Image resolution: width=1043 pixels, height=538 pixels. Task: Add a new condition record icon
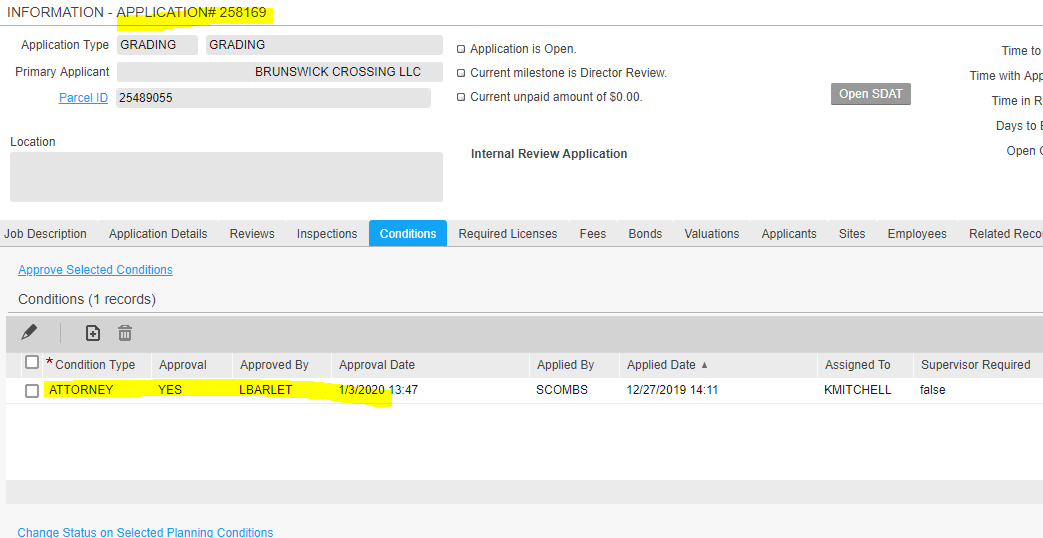coord(93,333)
